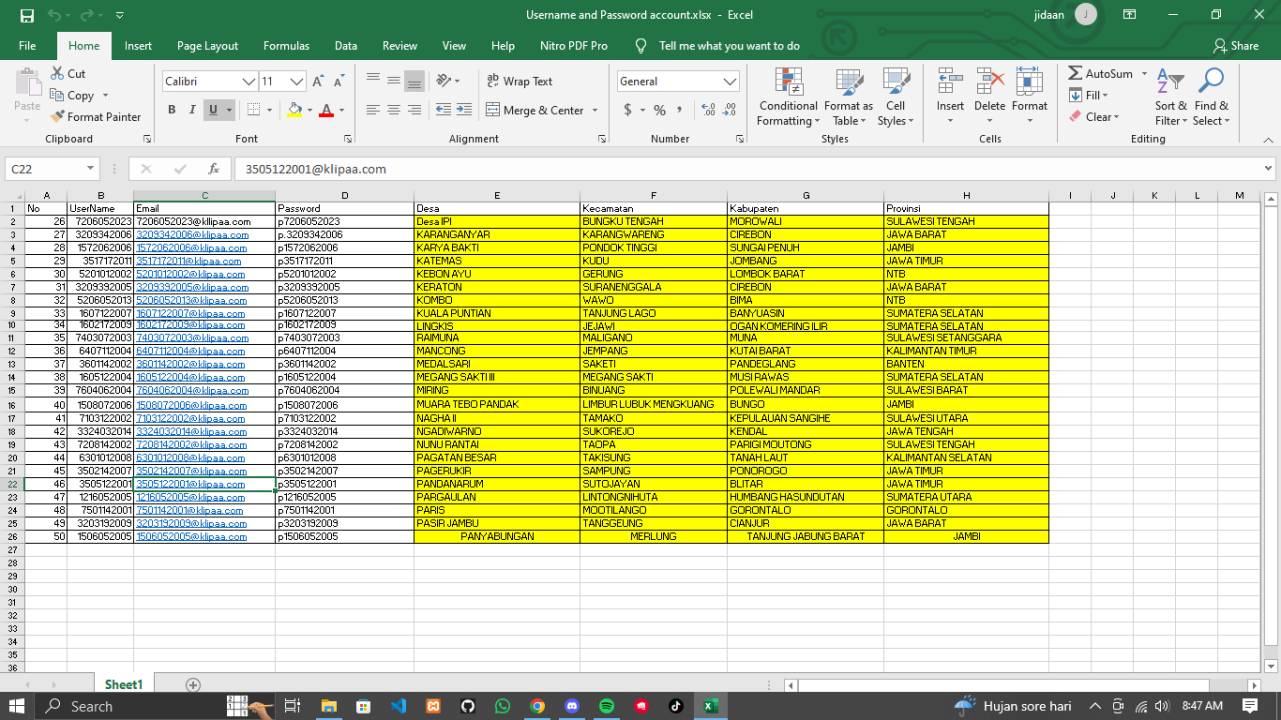This screenshot has width=1281, height=720.
Task: Open the font name dropdown showing Calibri
Action: (x=249, y=82)
